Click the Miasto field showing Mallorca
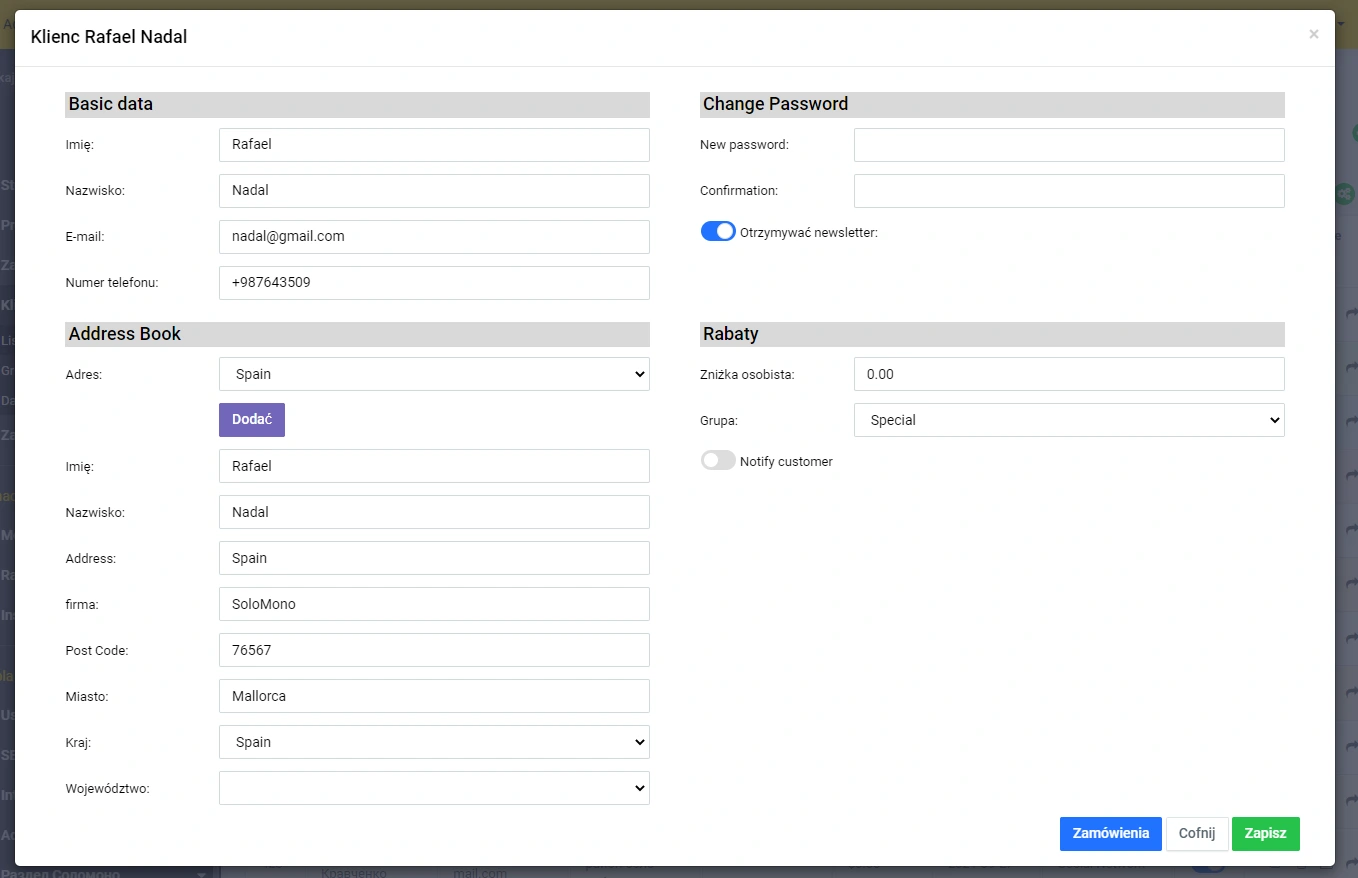 click(434, 696)
